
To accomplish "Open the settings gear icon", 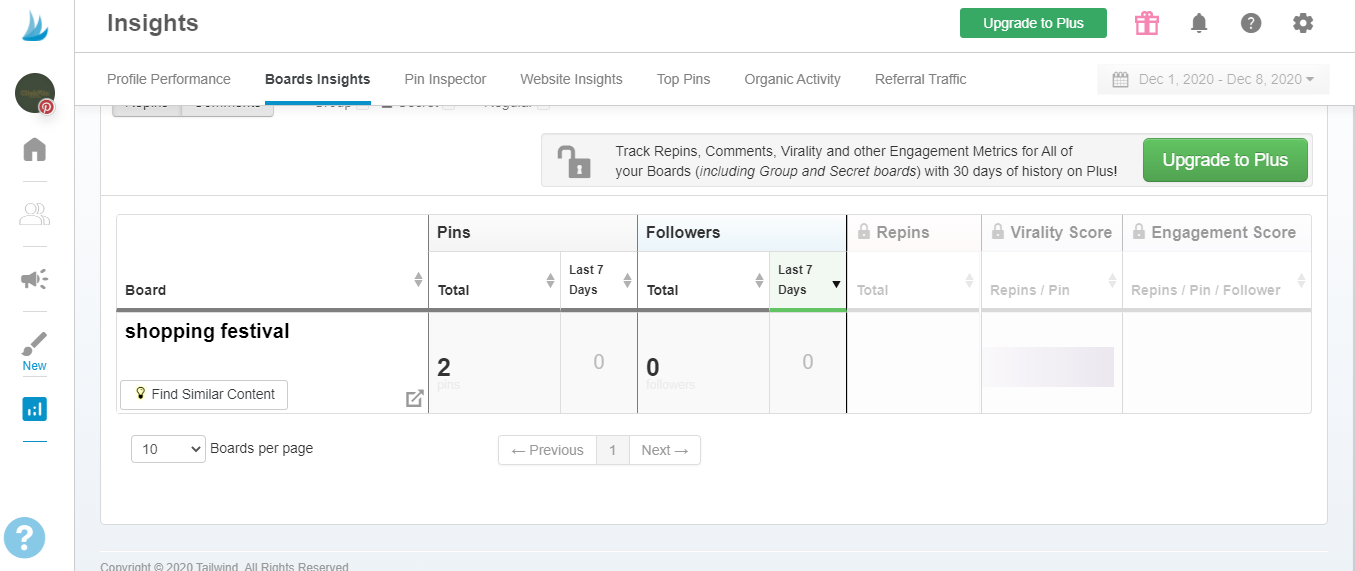I will point(1302,23).
